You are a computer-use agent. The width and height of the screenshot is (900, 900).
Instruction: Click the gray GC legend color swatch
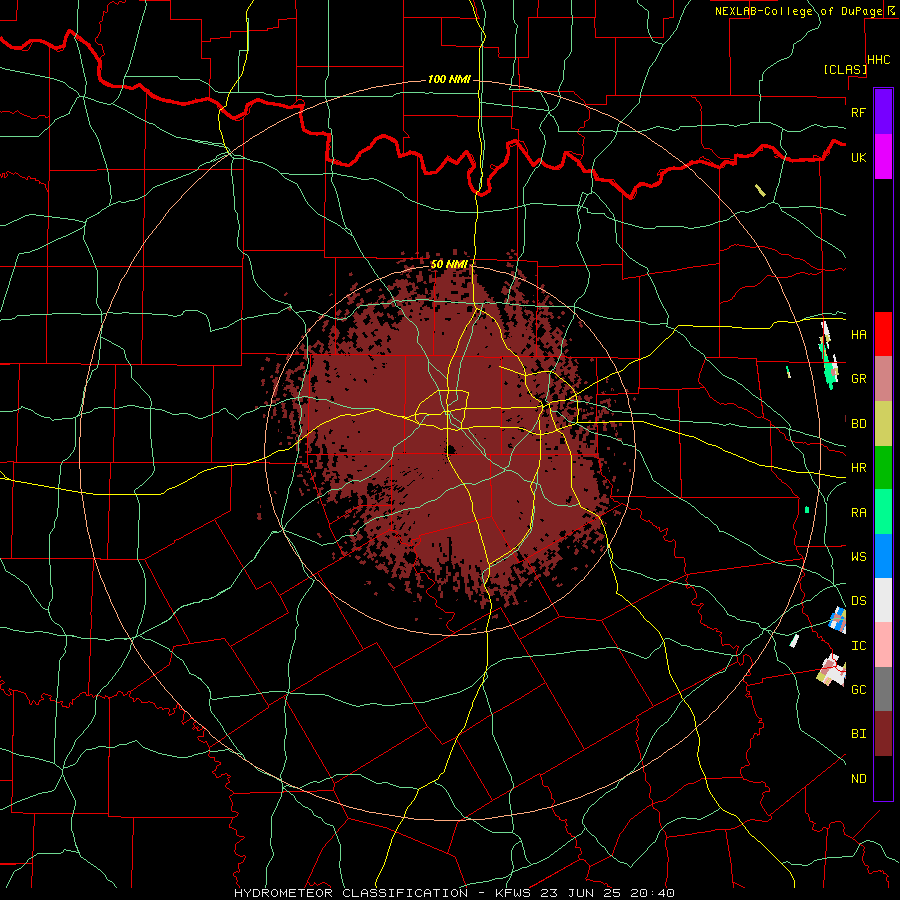(x=883, y=689)
